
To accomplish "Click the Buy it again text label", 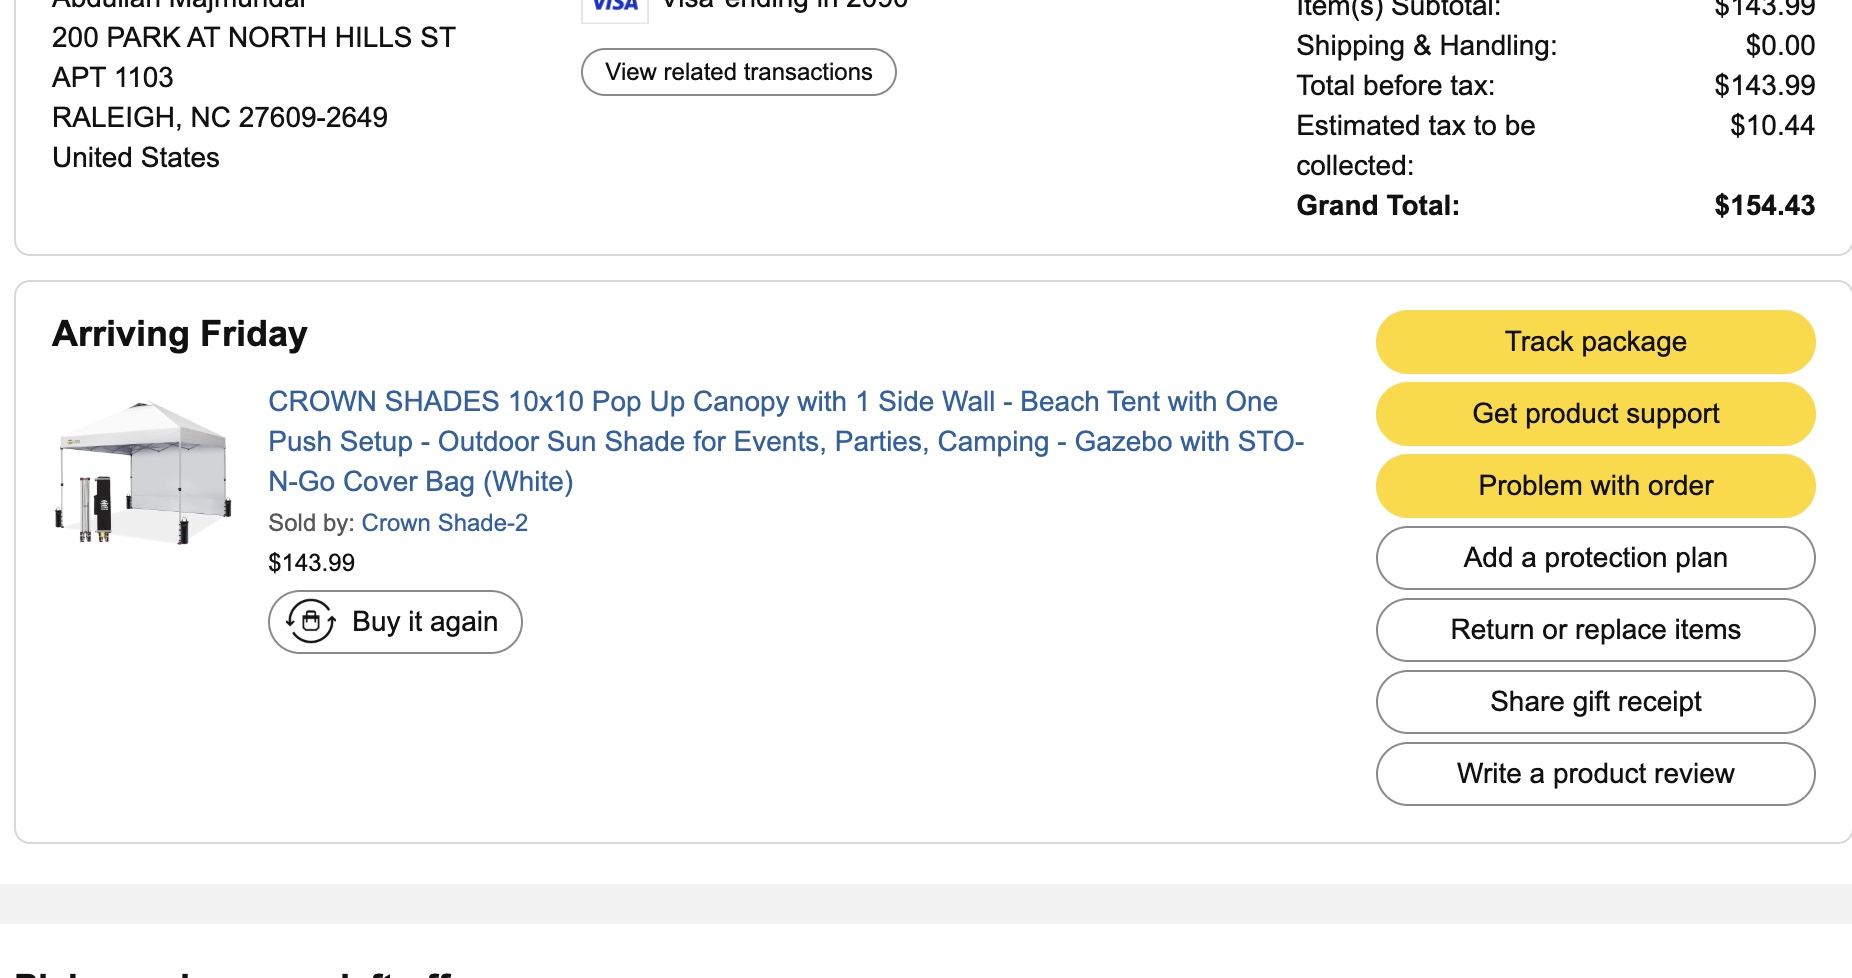I will point(425,622).
